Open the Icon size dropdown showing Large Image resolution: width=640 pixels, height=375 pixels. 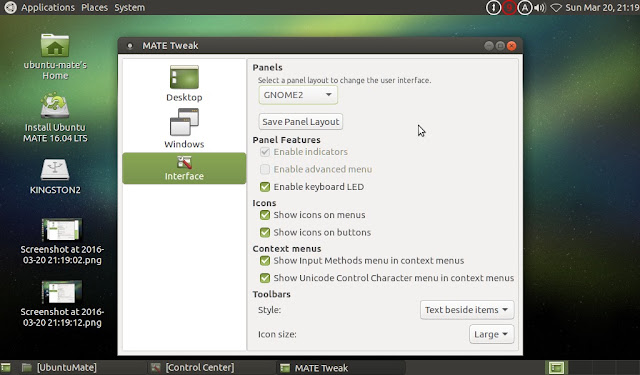coord(491,335)
